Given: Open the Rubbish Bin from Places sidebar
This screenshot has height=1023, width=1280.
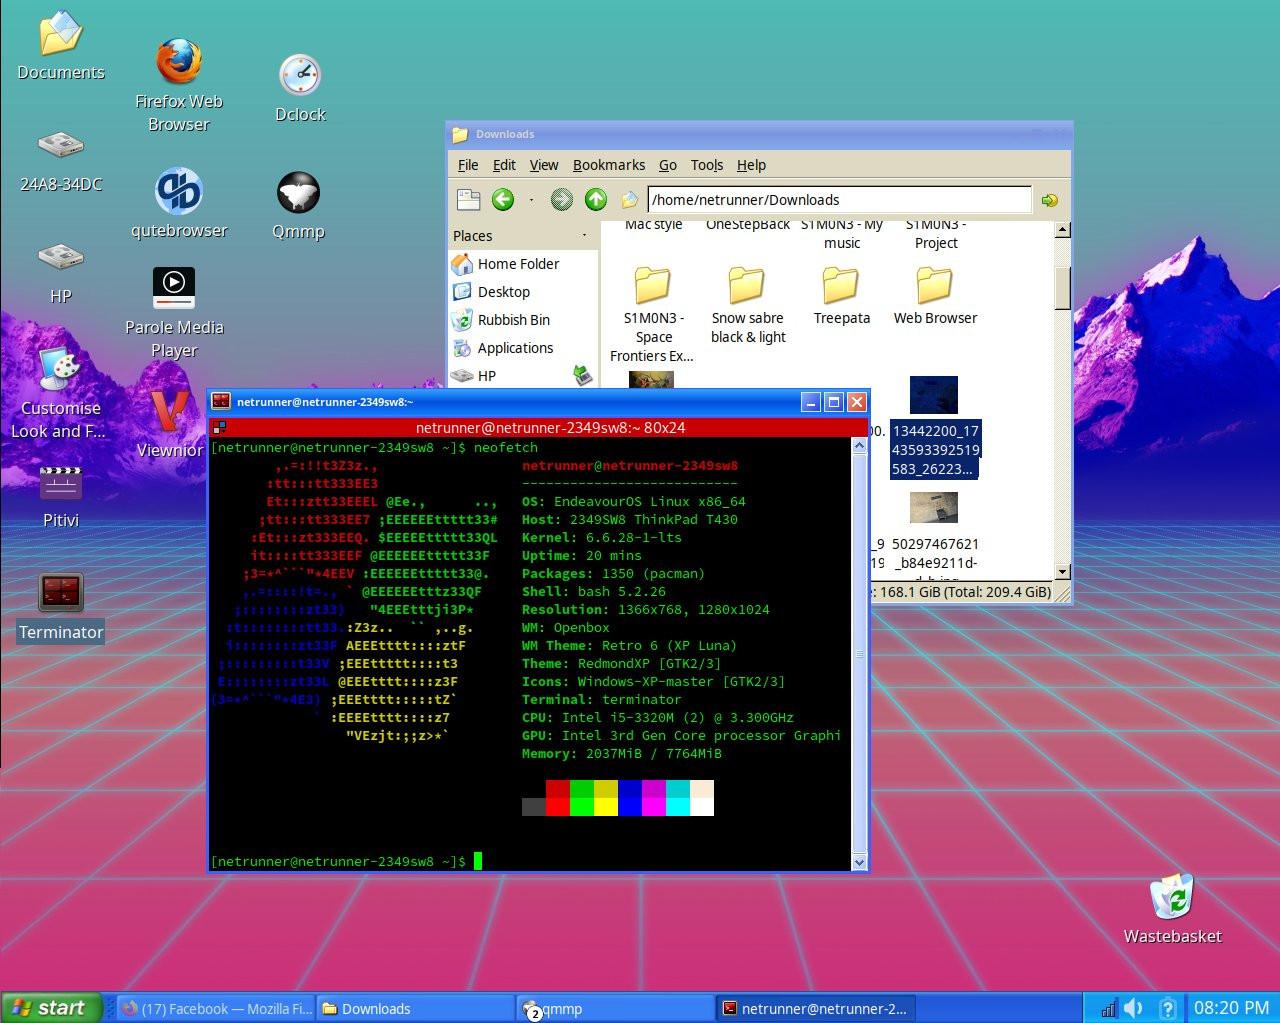Looking at the screenshot, I should tap(514, 319).
